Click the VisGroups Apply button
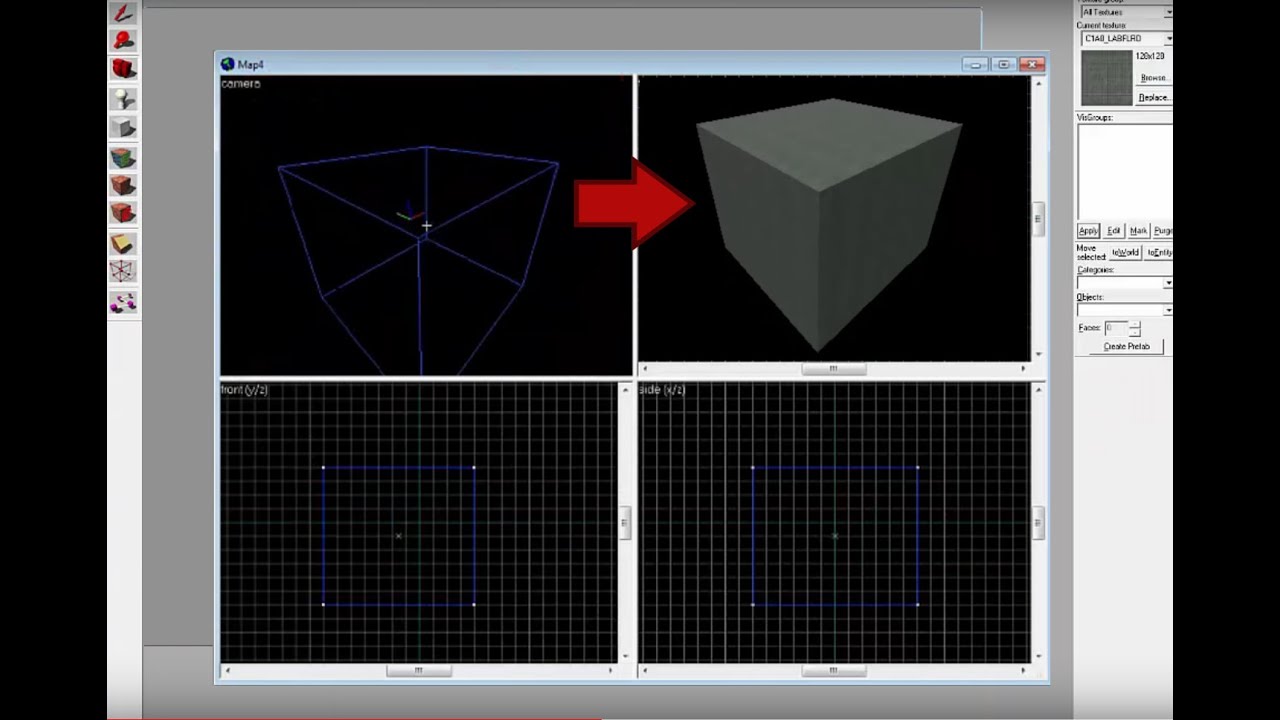This screenshot has height=720, width=1280. pos(1088,231)
